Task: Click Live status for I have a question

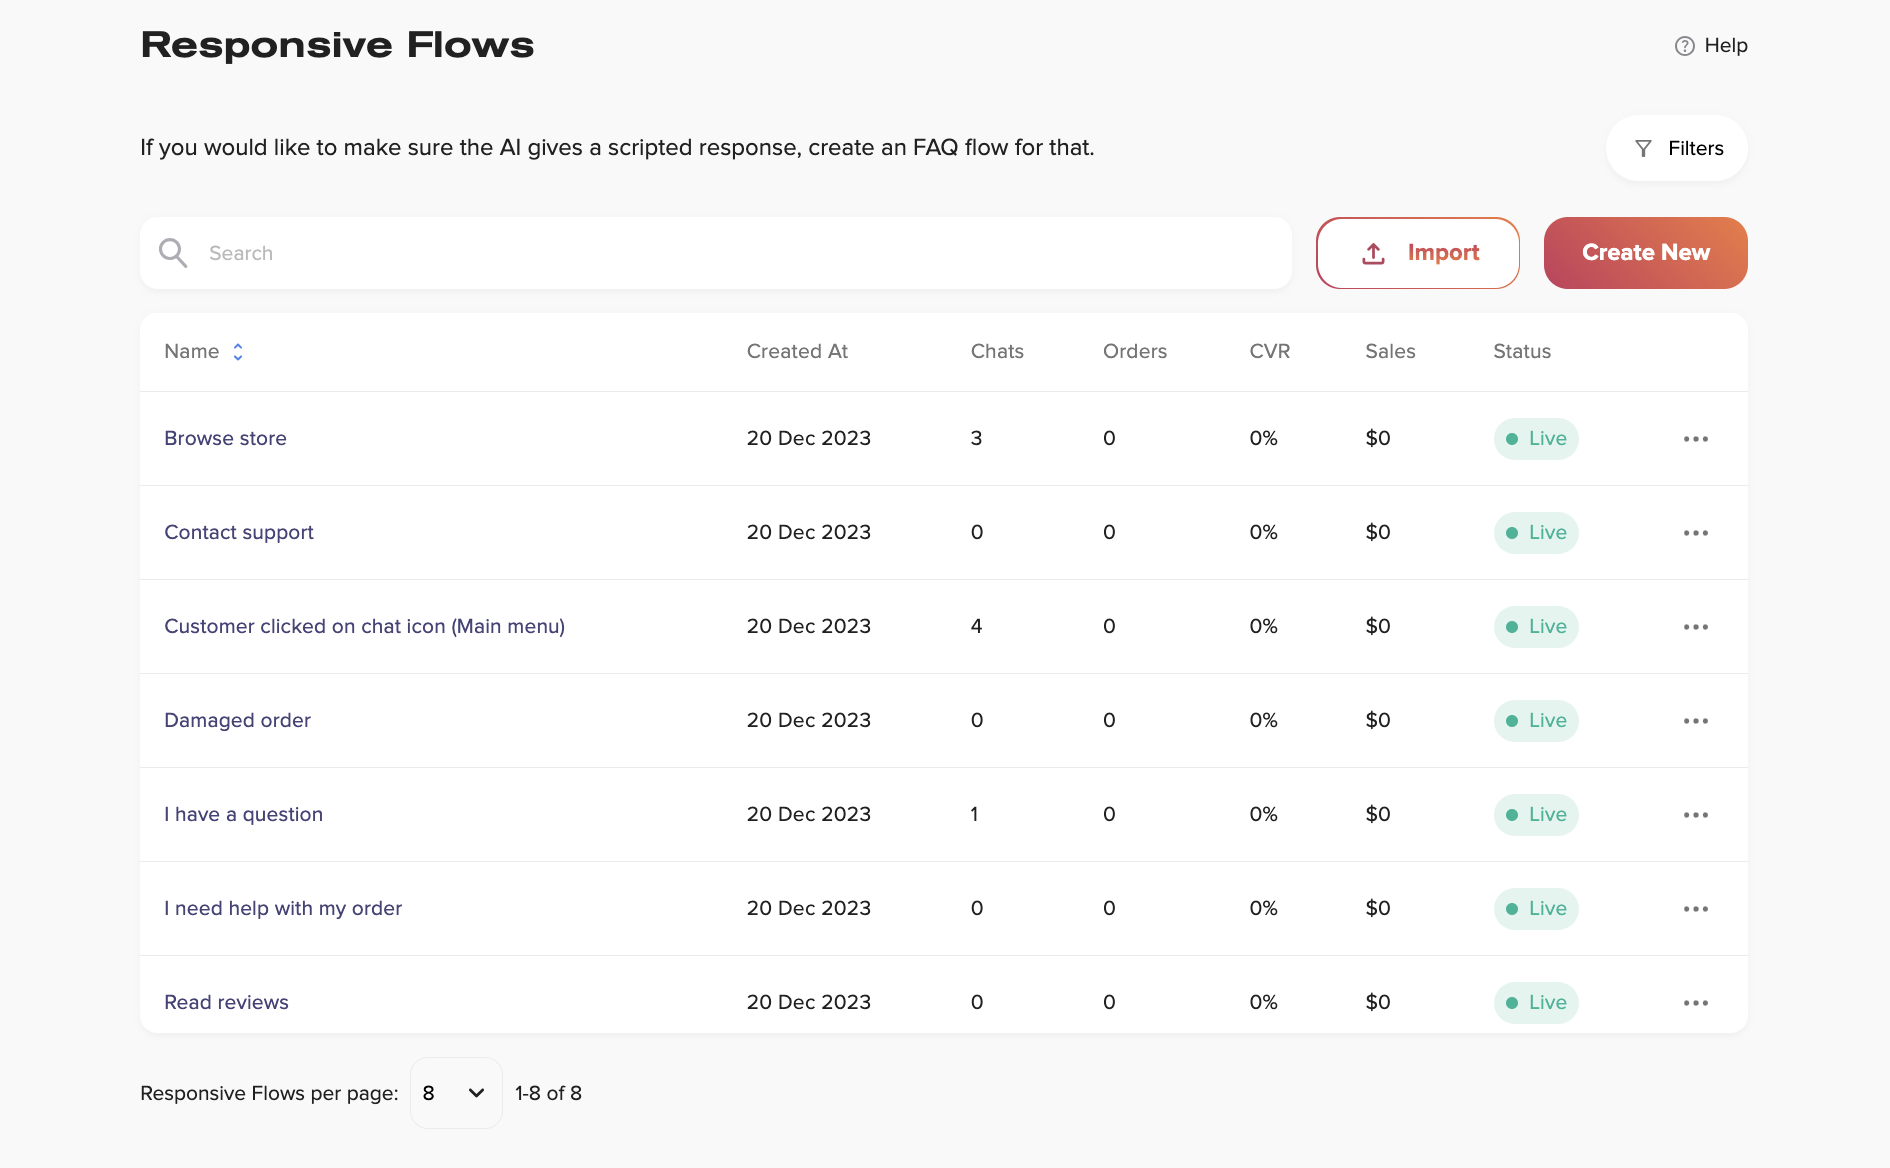Action: (1536, 815)
